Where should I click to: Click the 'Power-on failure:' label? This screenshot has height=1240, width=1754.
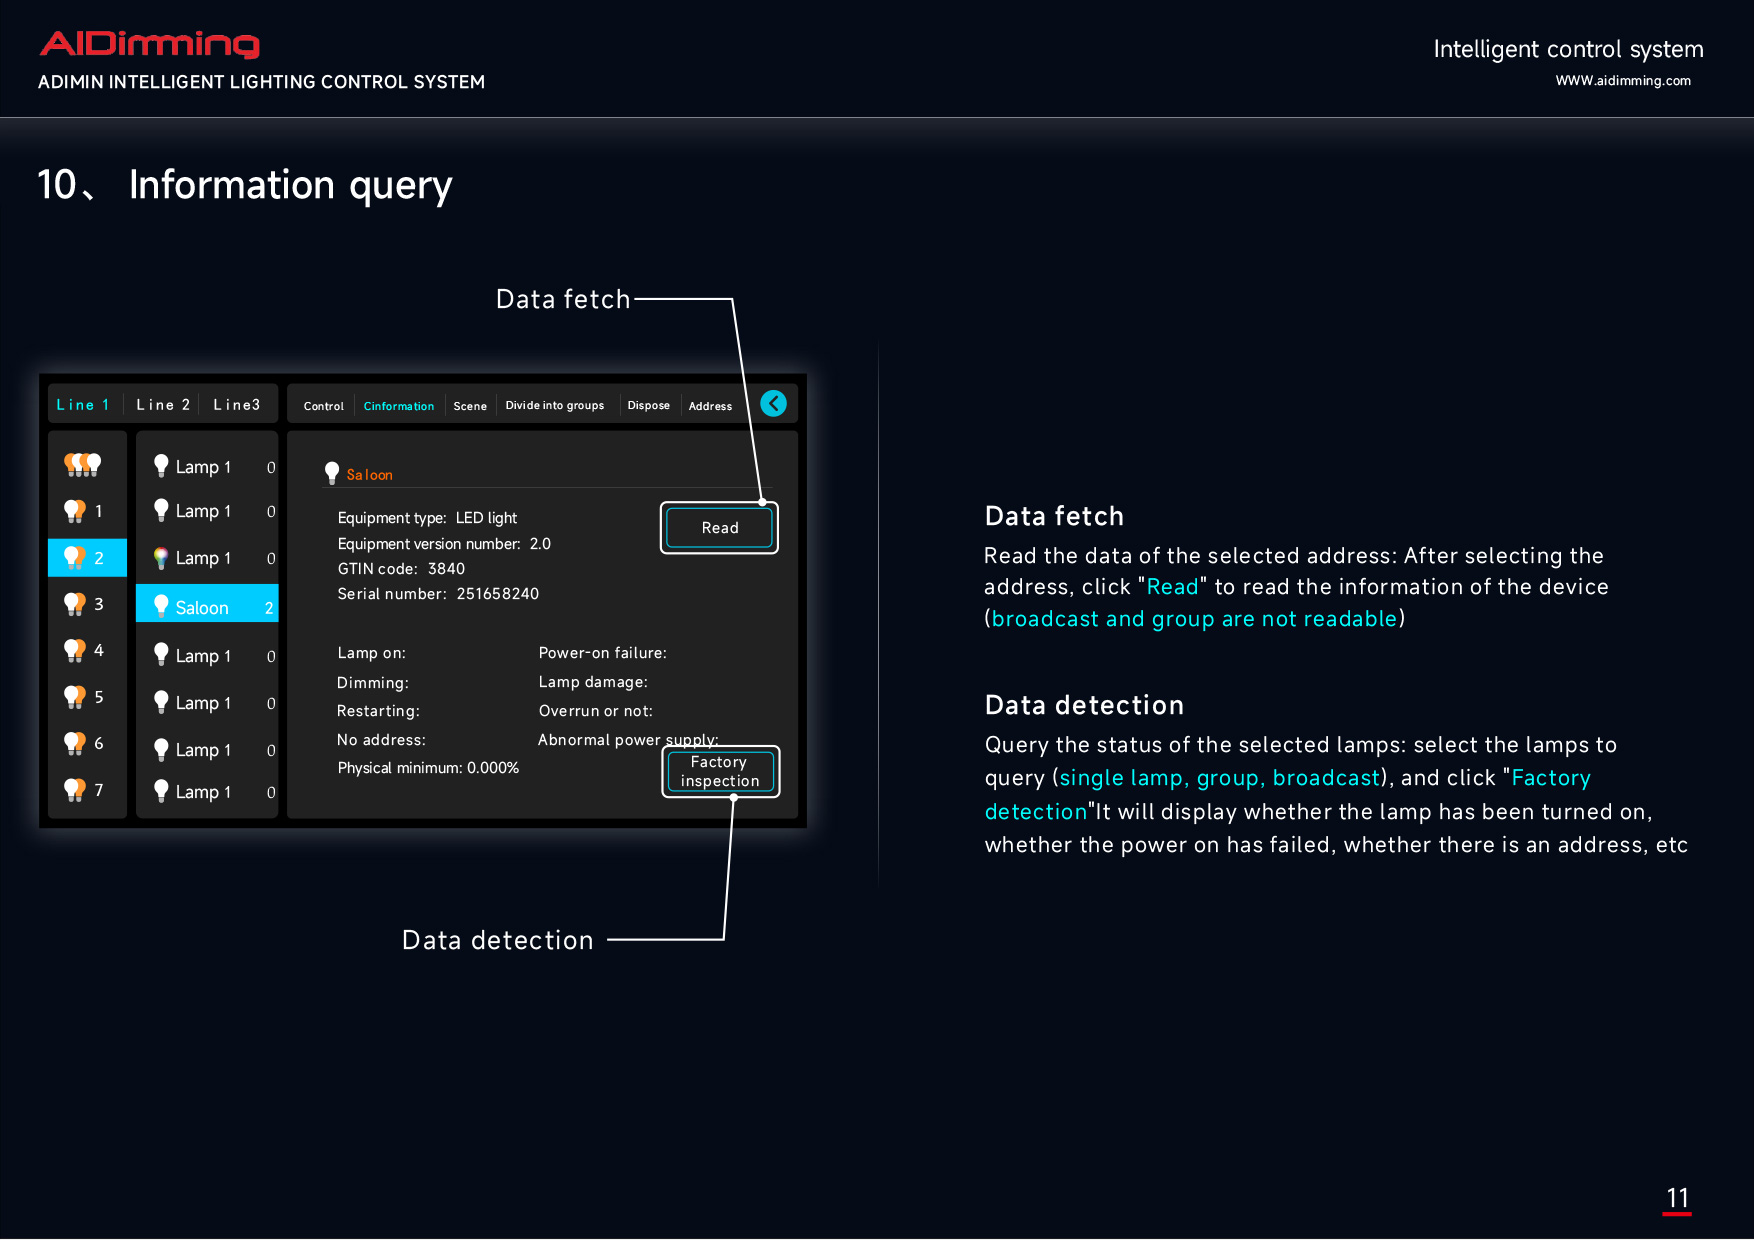[603, 653]
